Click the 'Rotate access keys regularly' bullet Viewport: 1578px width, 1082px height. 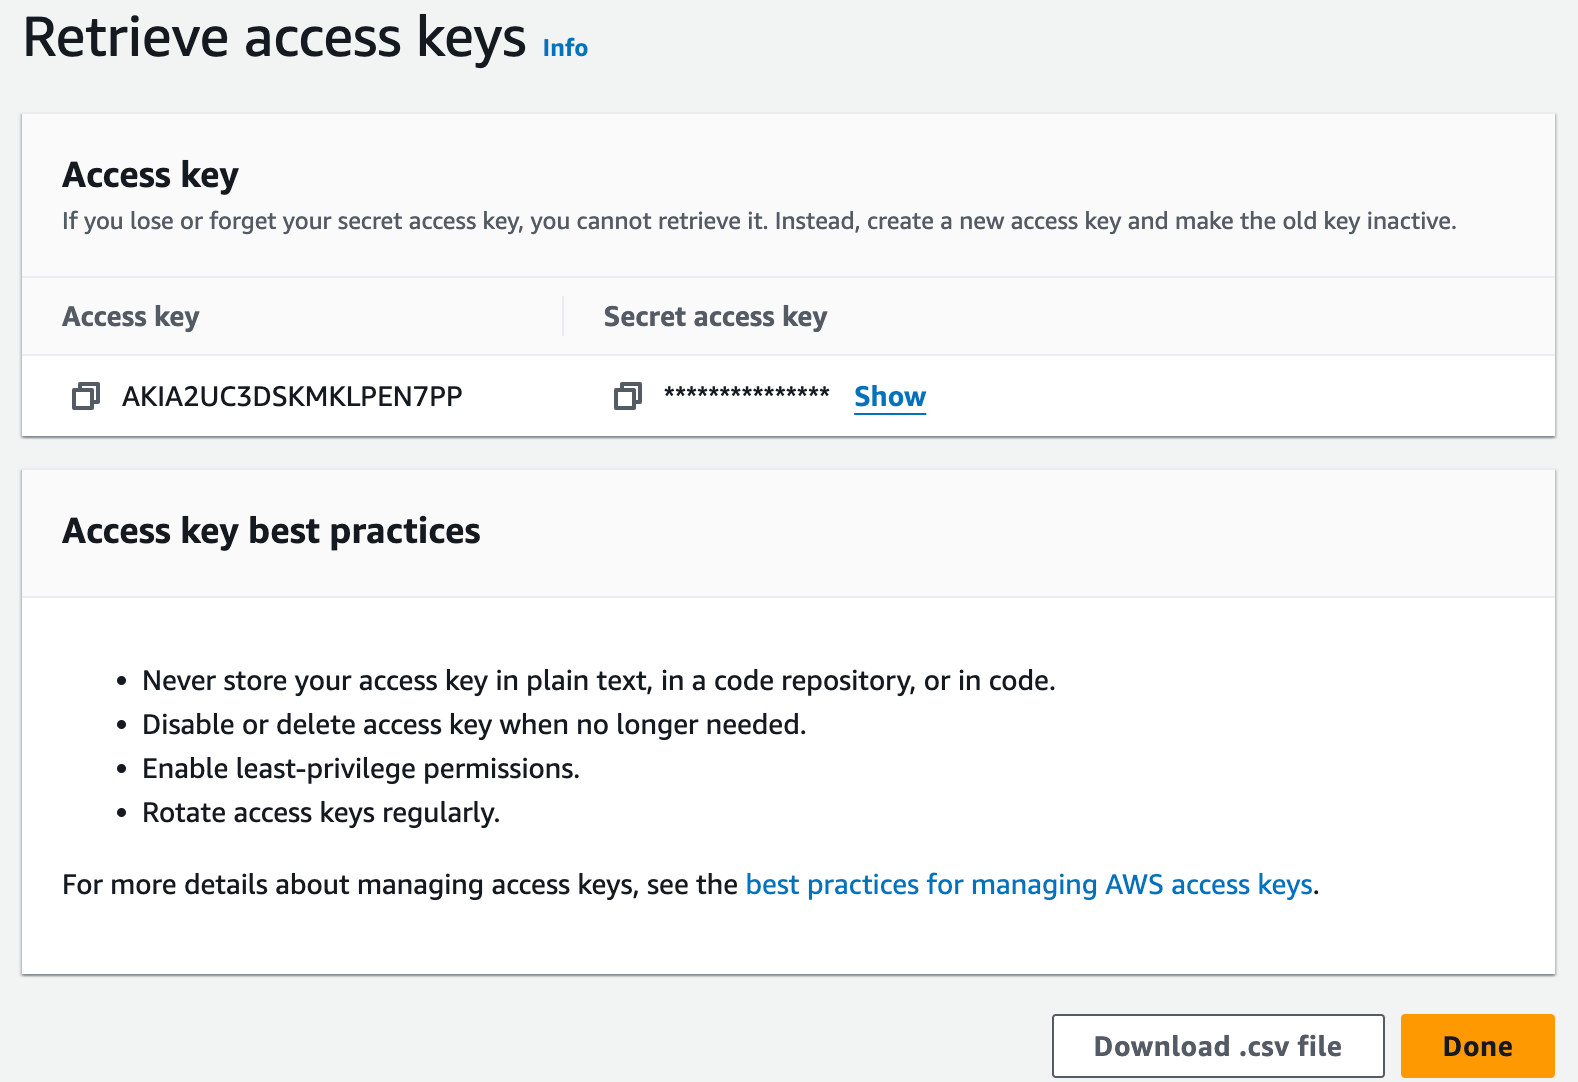320,812
